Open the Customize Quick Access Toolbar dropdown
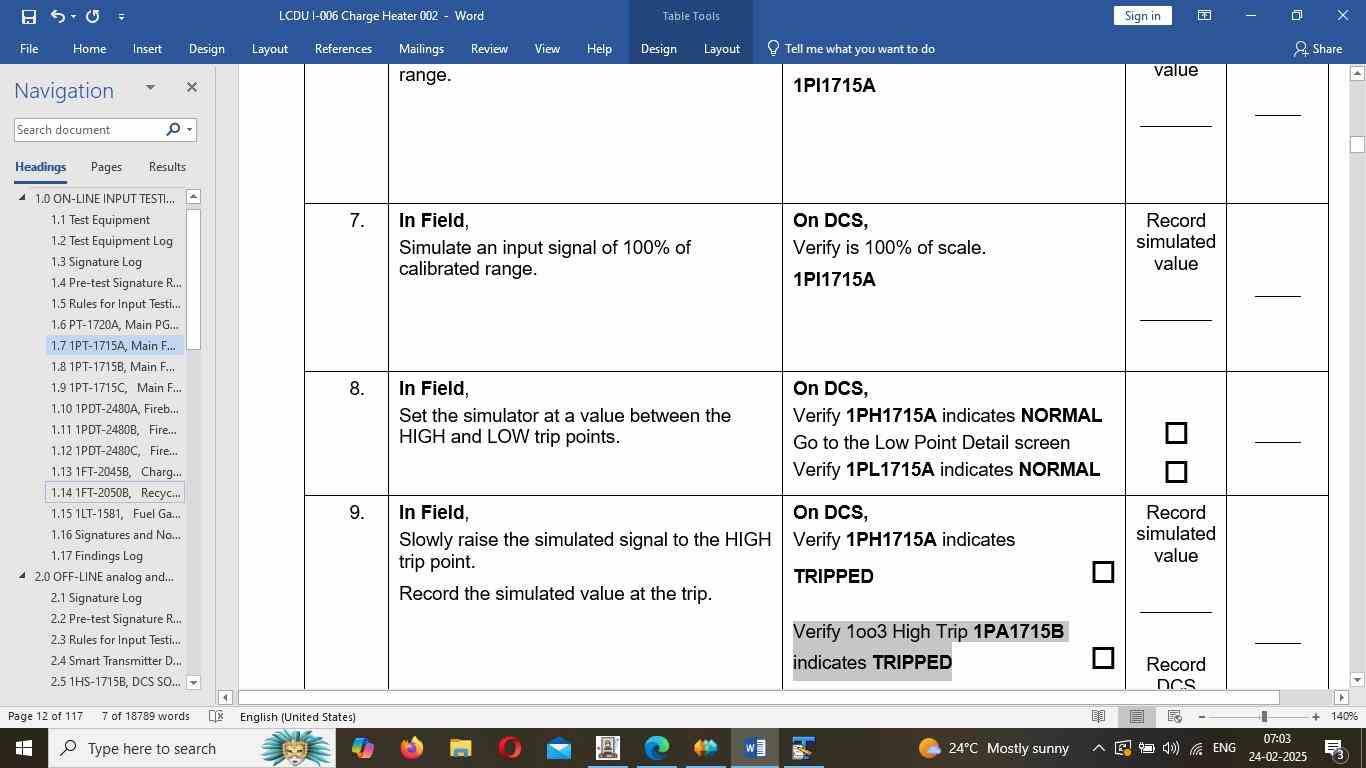Viewport: 1366px width, 768px height. point(121,16)
